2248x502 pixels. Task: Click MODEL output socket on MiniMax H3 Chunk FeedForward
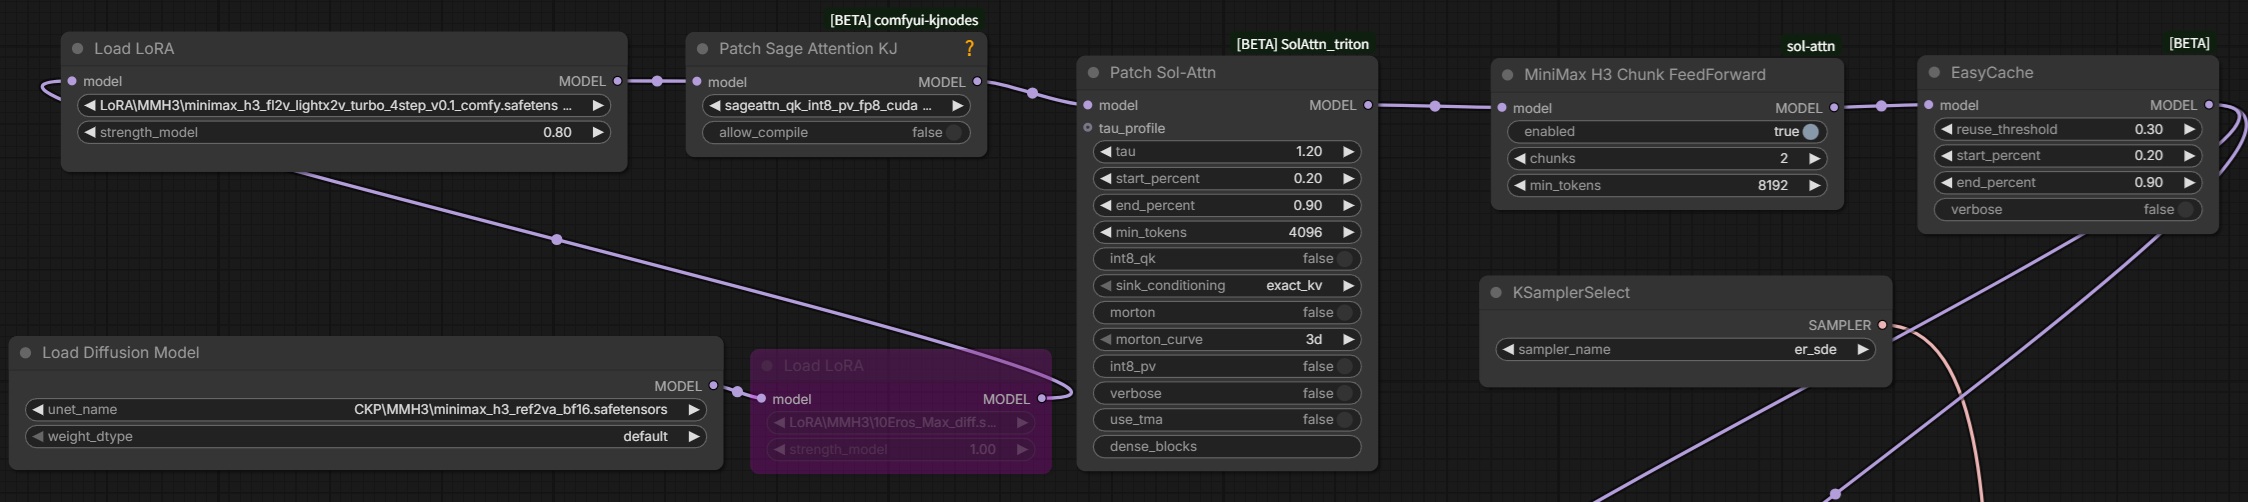point(1833,108)
